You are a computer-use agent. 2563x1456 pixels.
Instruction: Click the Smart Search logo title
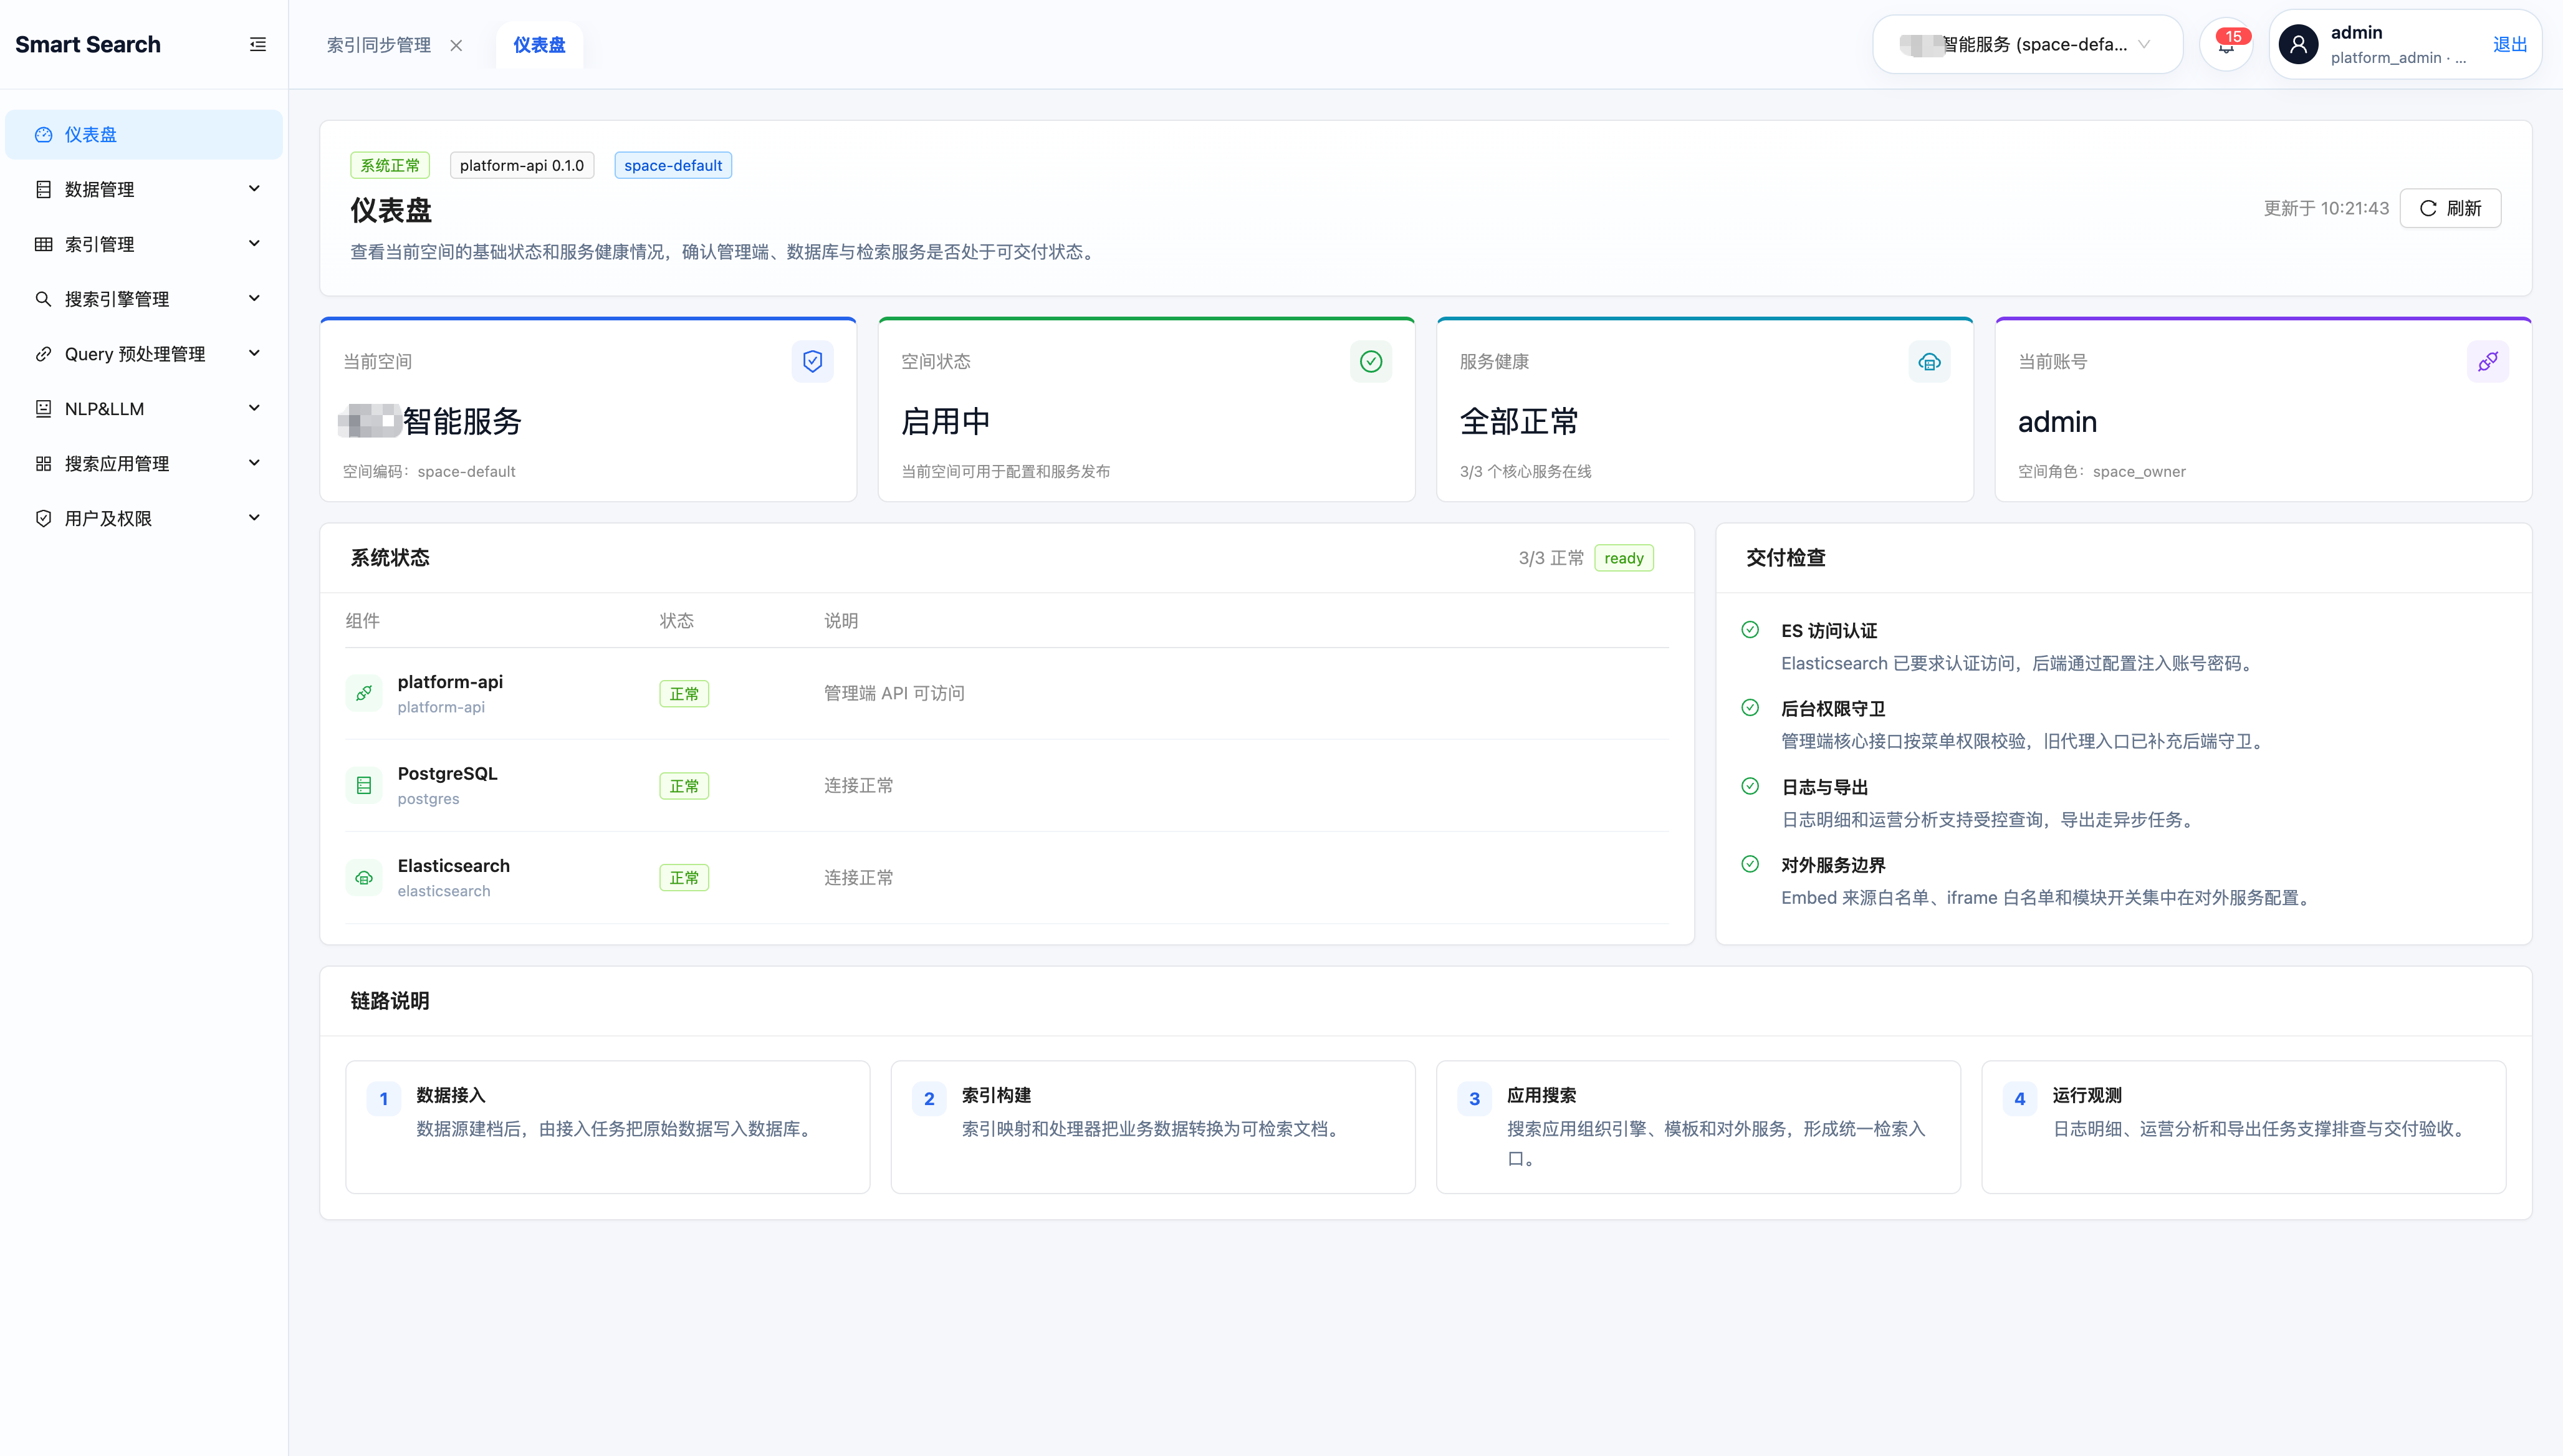coord(88,44)
